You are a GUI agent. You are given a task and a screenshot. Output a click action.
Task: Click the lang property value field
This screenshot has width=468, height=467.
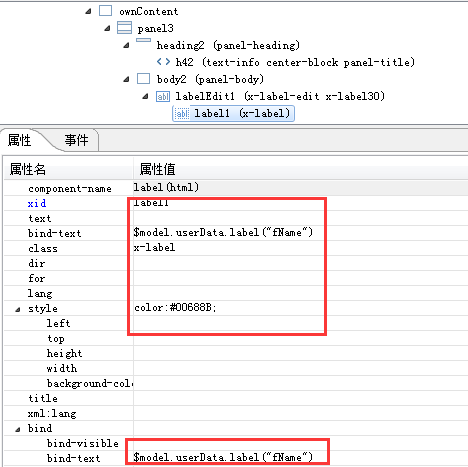(301, 293)
